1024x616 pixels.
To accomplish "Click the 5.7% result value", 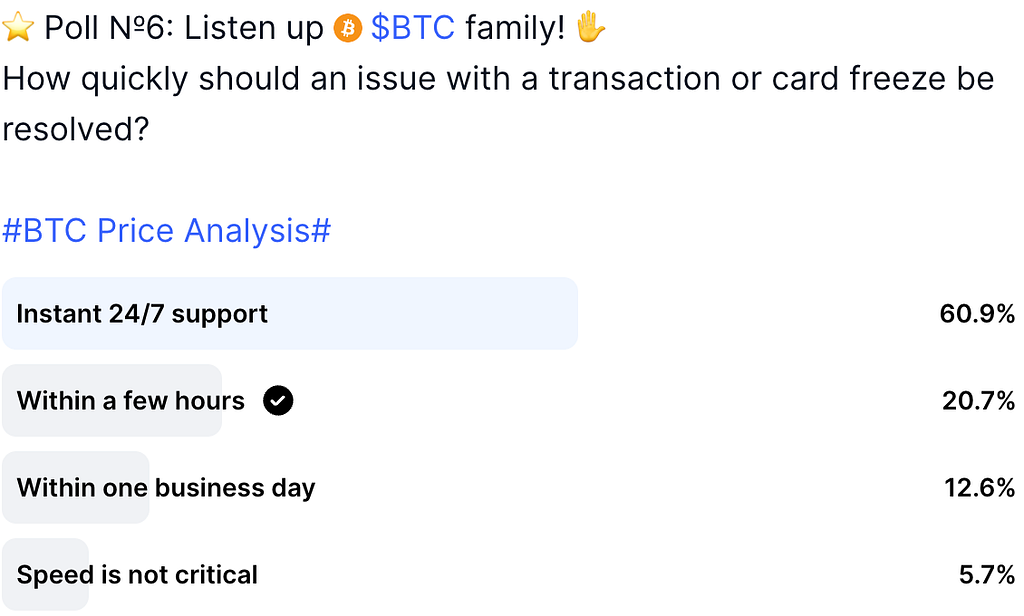I will click(x=987, y=575).
